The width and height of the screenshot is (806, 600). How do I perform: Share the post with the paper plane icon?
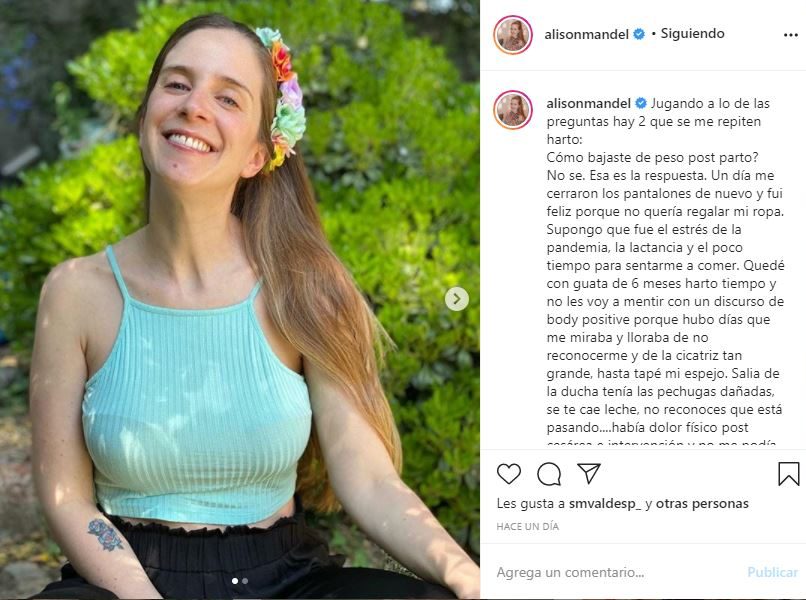[x=589, y=474]
